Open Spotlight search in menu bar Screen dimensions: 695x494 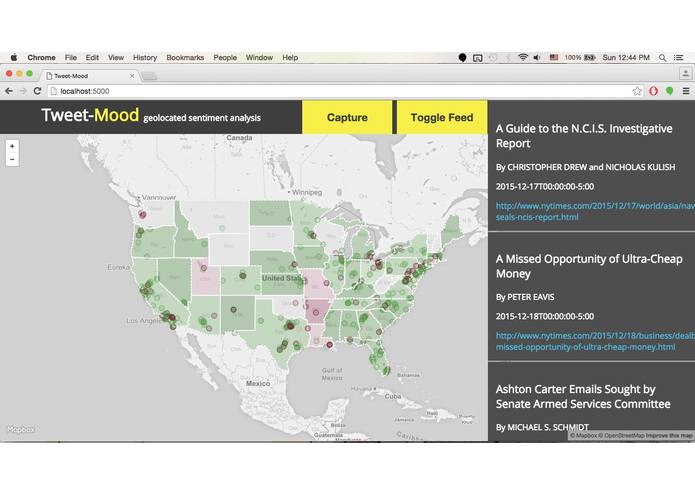point(662,58)
